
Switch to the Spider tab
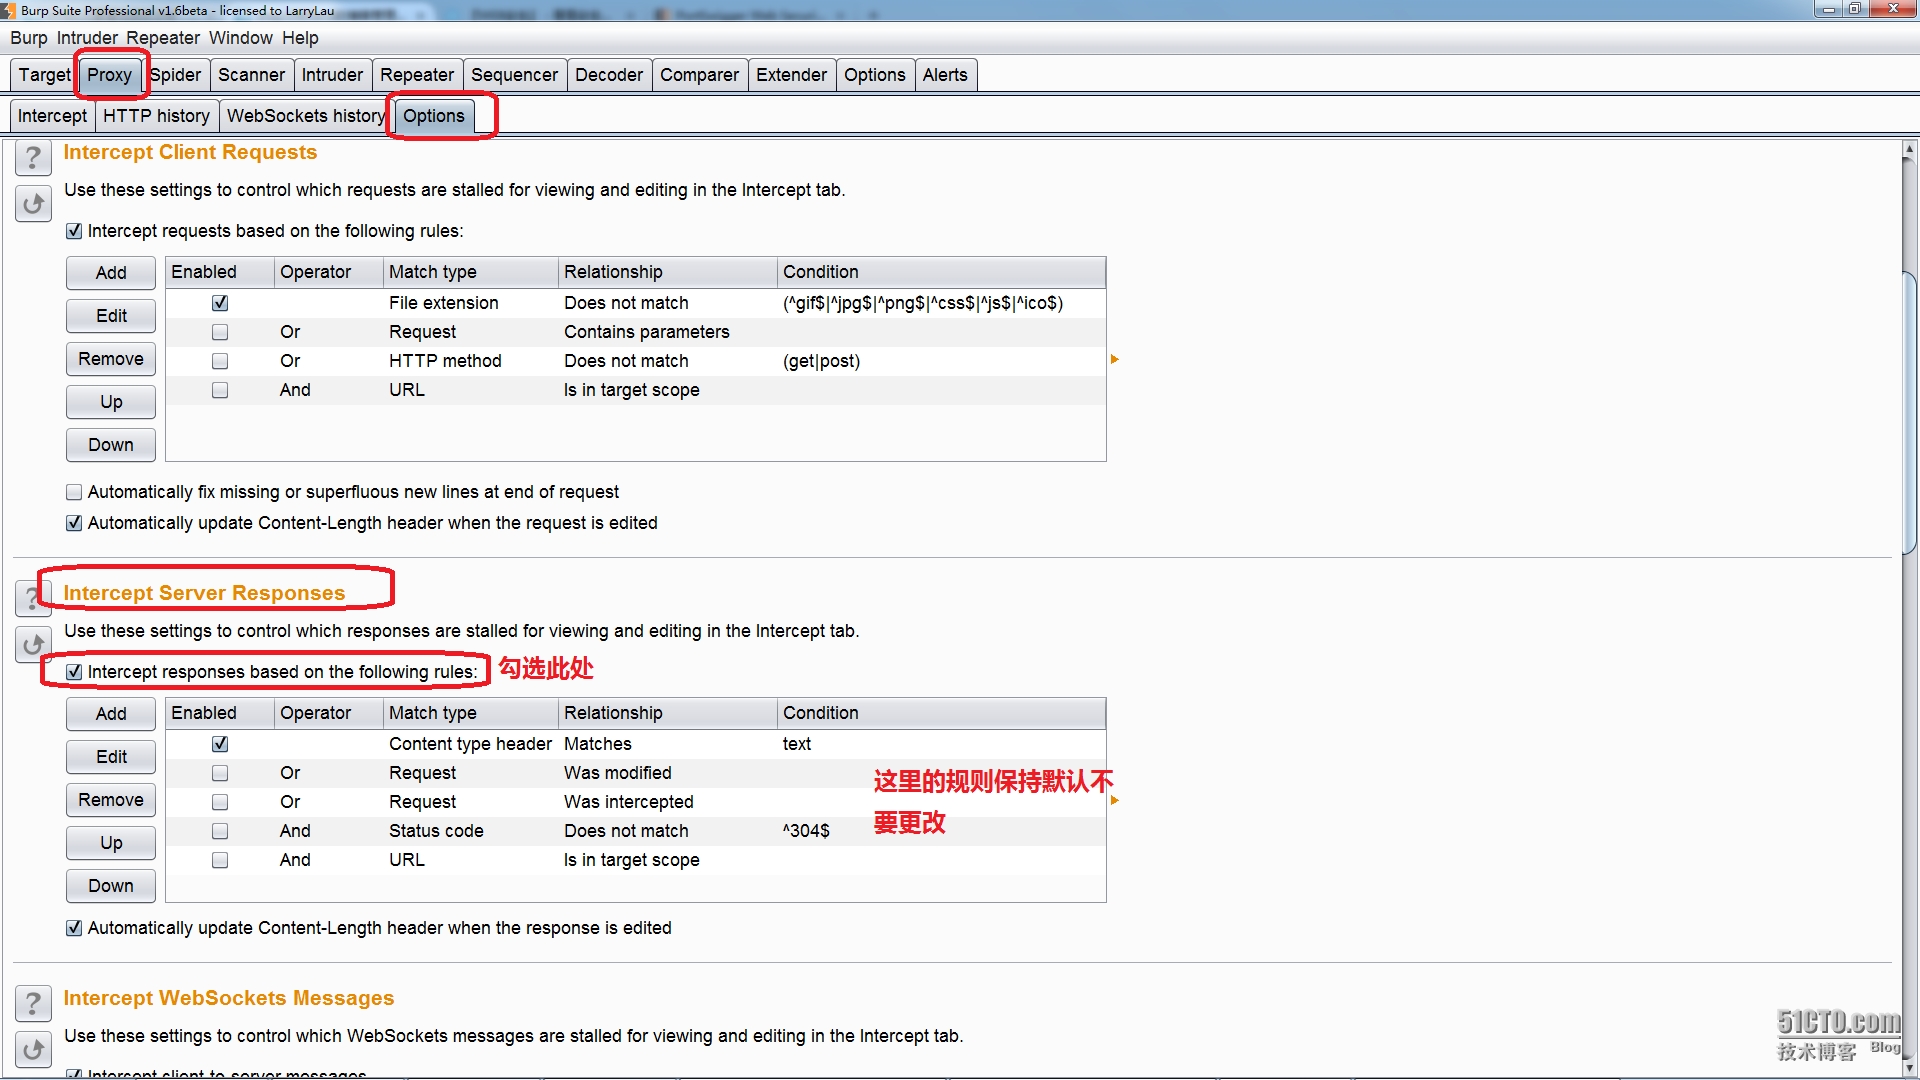(x=176, y=75)
